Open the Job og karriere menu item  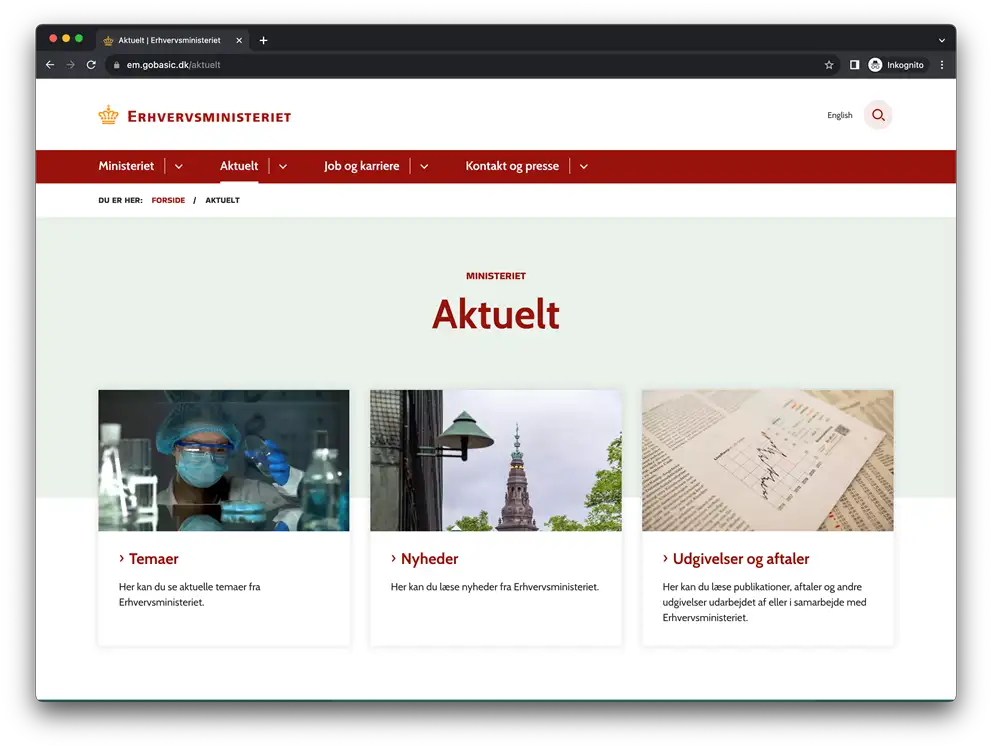click(361, 166)
